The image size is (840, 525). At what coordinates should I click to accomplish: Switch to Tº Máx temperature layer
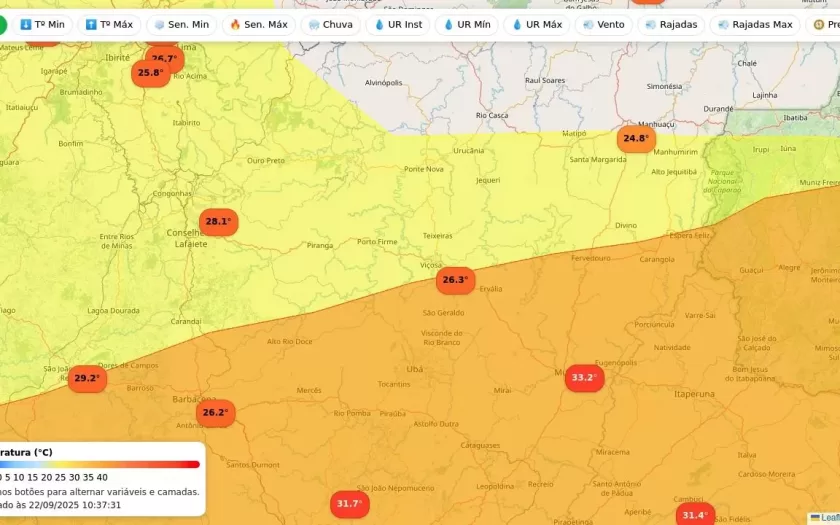(x=109, y=24)
